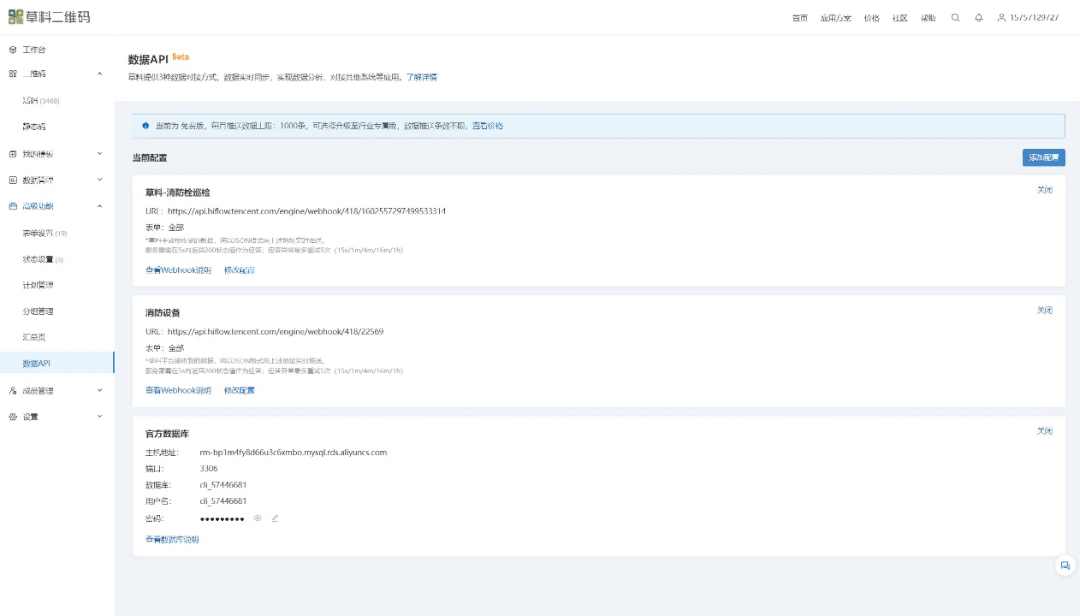This screenshot has width=1080, height=616.
Task: Click the 设置 gear icon in sidebar
Action: click(12, 416)
